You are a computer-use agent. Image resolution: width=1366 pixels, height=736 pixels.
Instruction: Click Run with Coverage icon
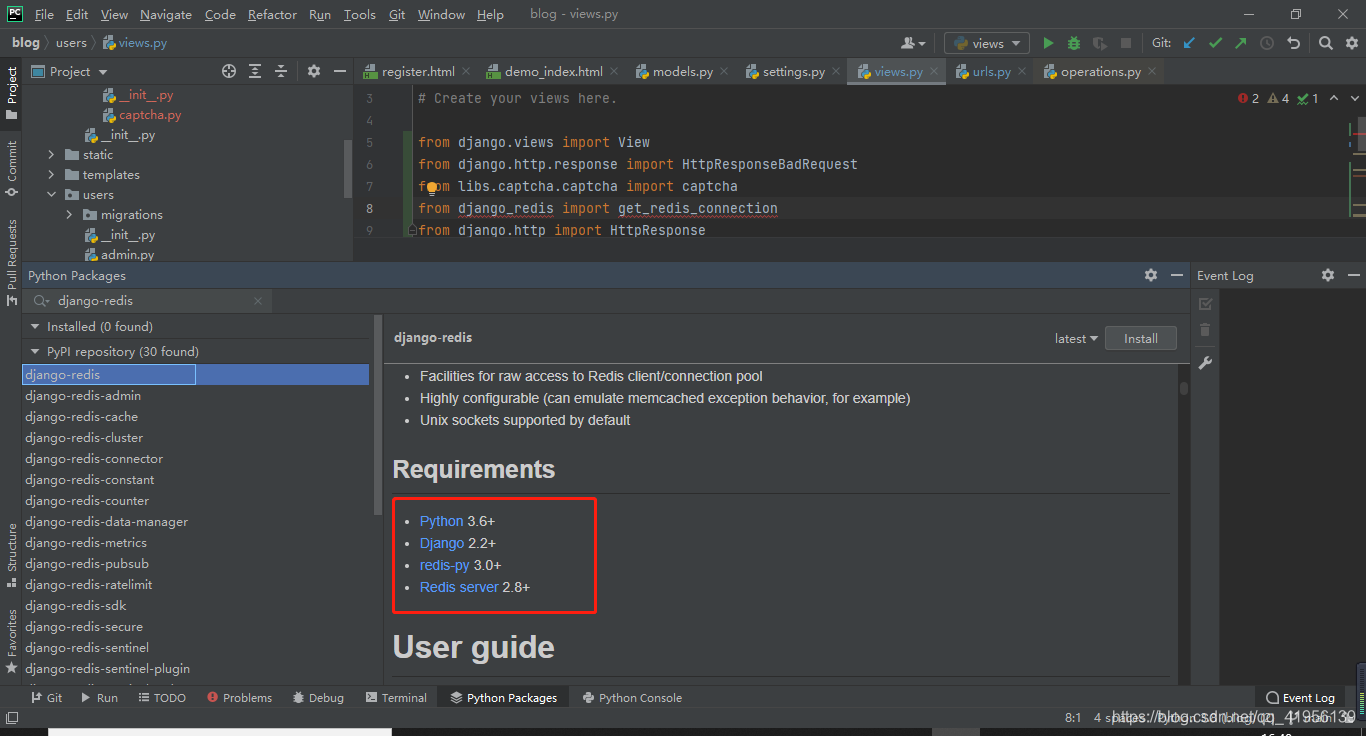(x=1100, y=43)
